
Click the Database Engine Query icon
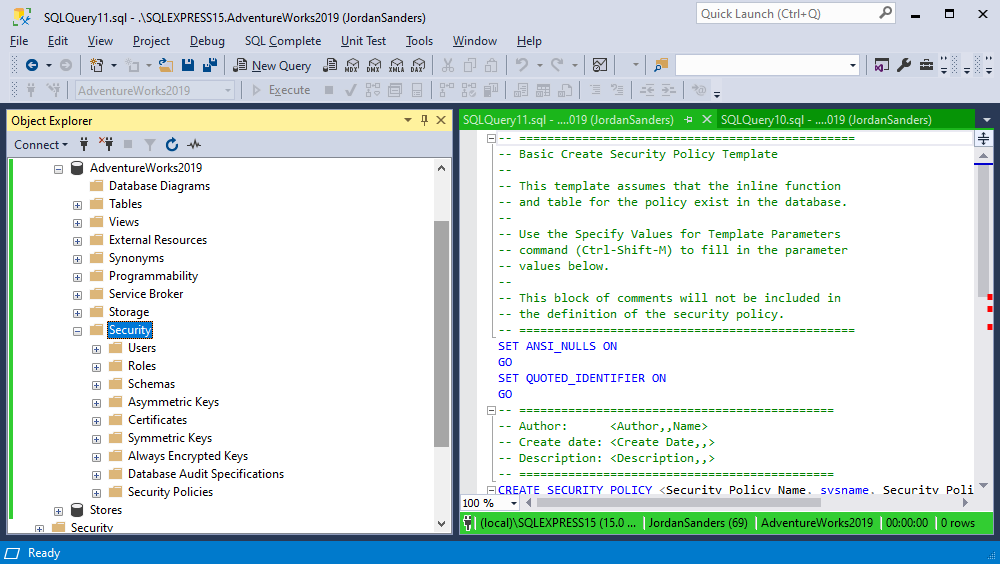coord(330,65)
